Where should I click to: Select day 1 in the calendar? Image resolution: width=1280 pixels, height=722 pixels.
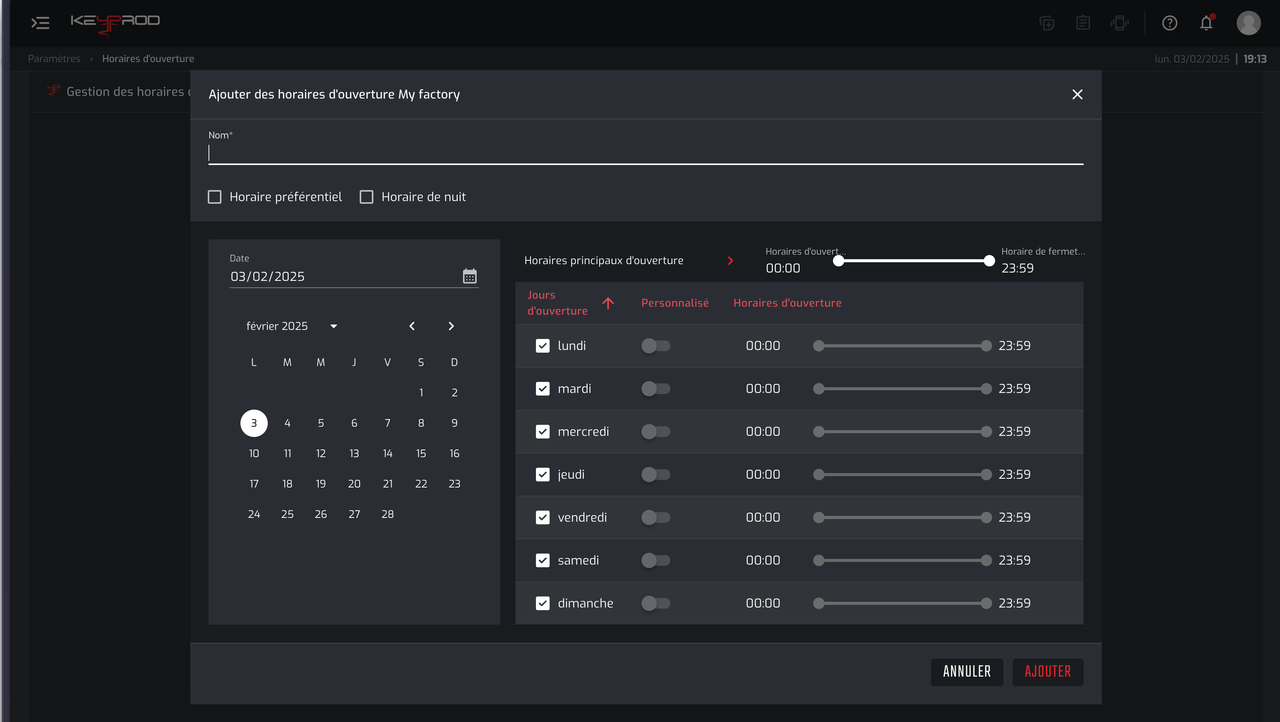point(421,393)
